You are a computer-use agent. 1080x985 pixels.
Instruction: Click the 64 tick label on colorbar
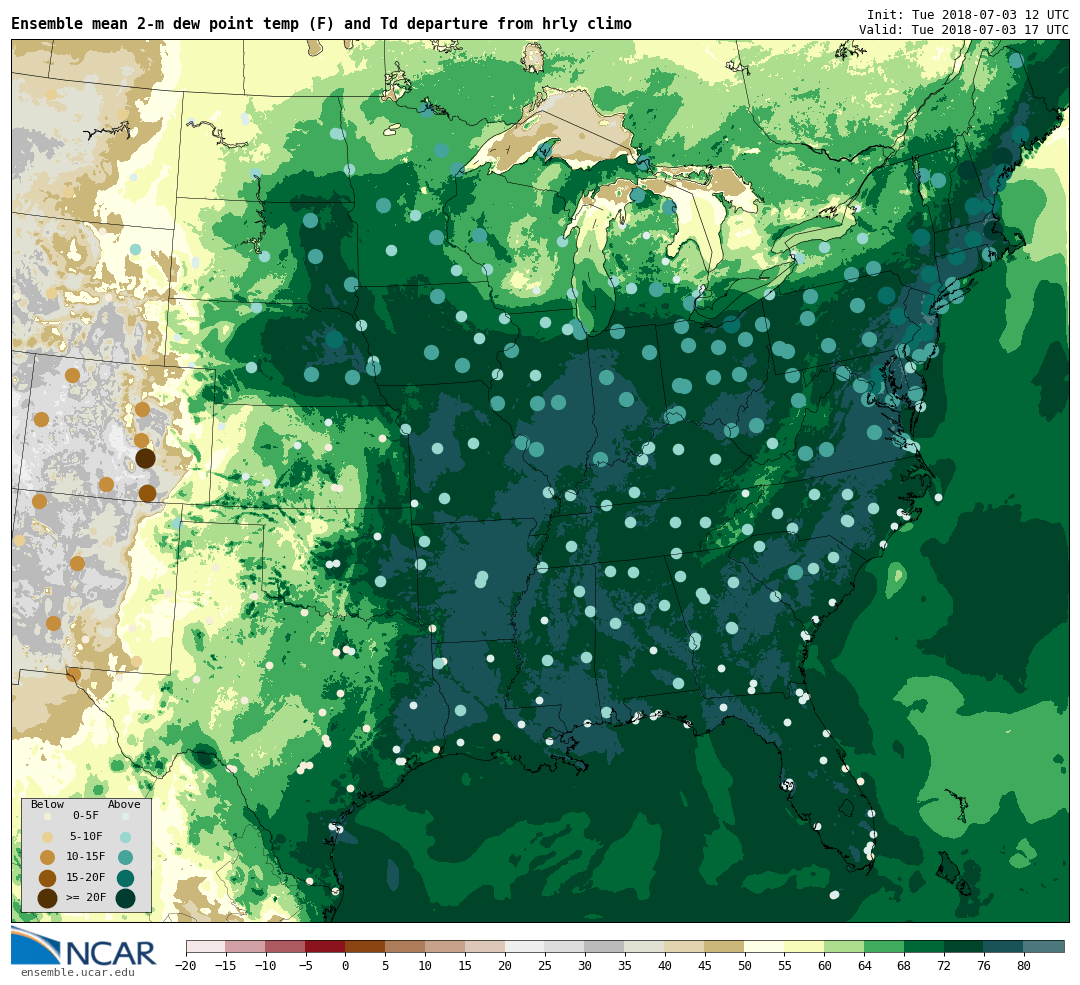click(864, 966)
